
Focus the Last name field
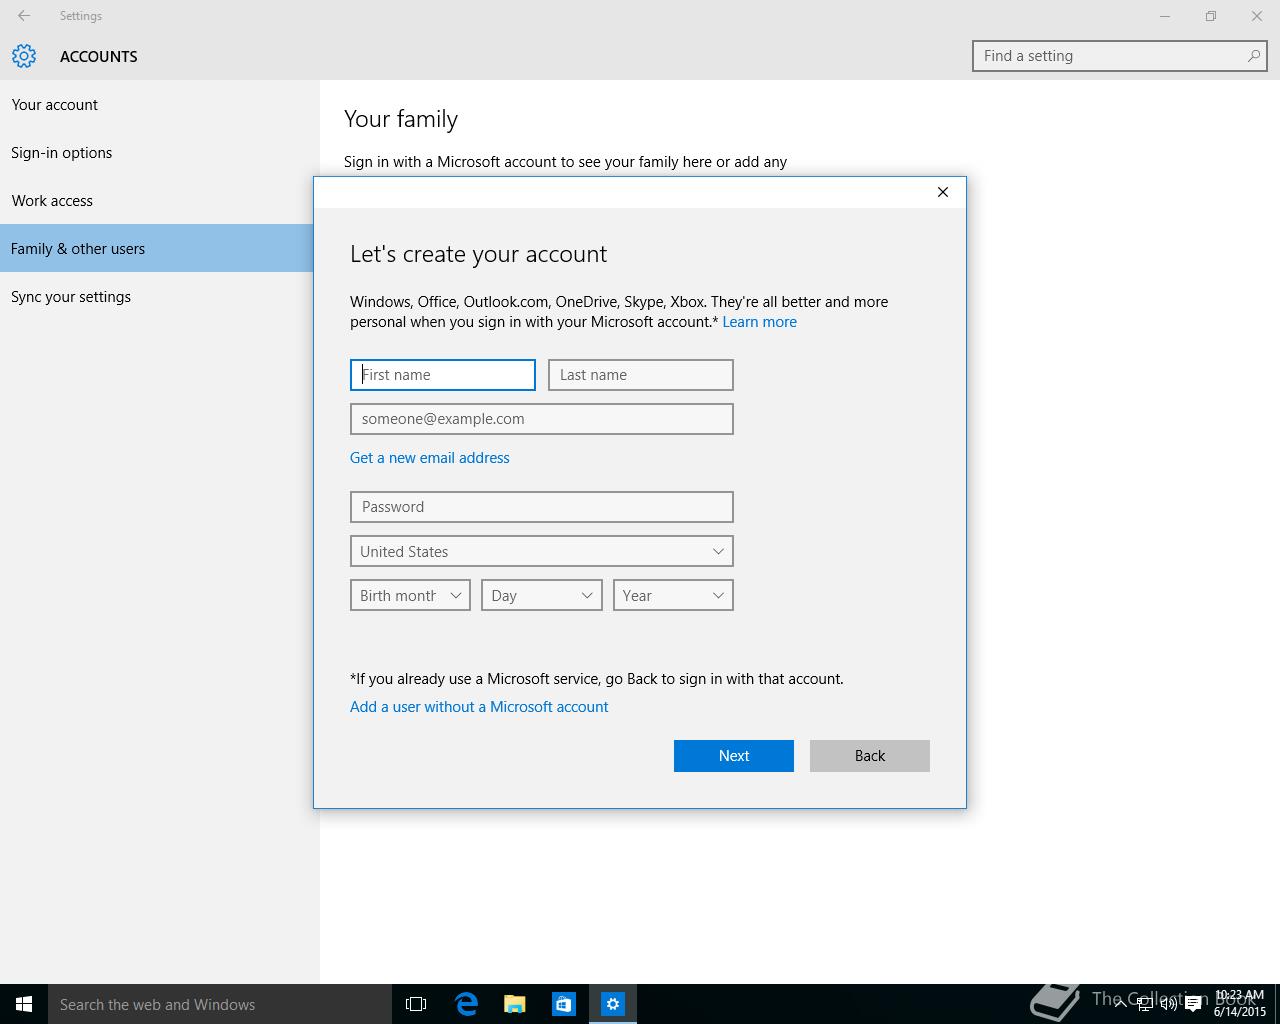tap(640, 375)
